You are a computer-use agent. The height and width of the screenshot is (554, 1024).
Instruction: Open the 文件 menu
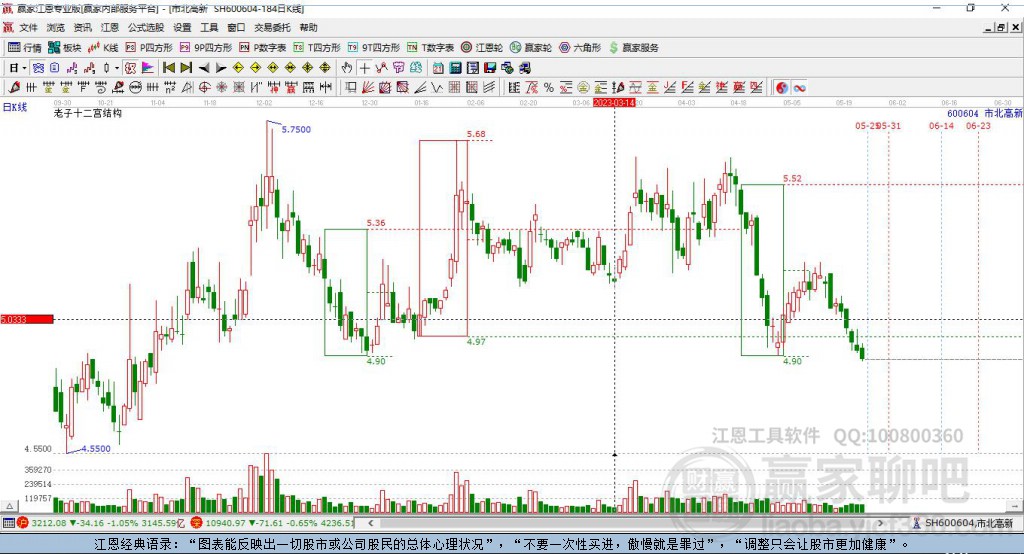[28, 27]
